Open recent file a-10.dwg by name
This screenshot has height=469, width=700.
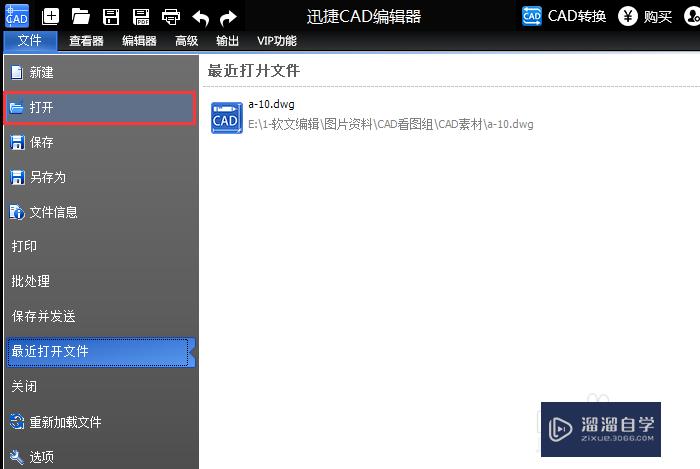point(271,104)
